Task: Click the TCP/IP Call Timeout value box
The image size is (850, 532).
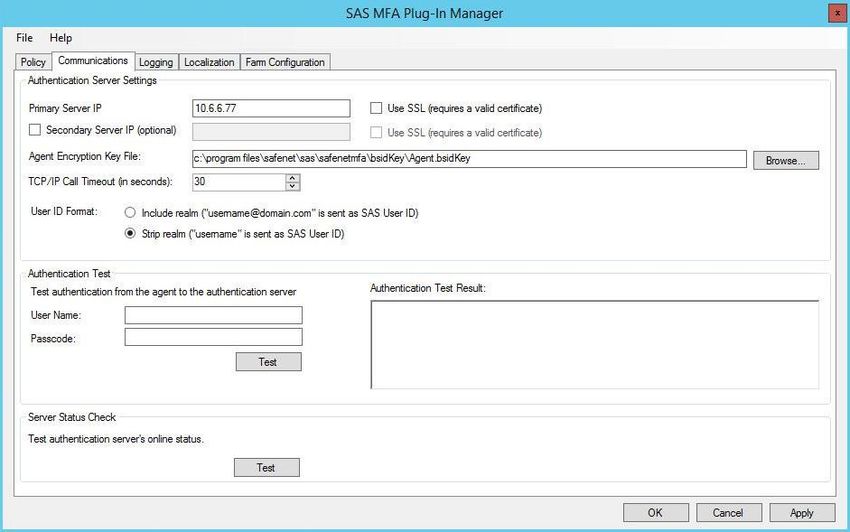Action: click(x=239, y=182)
